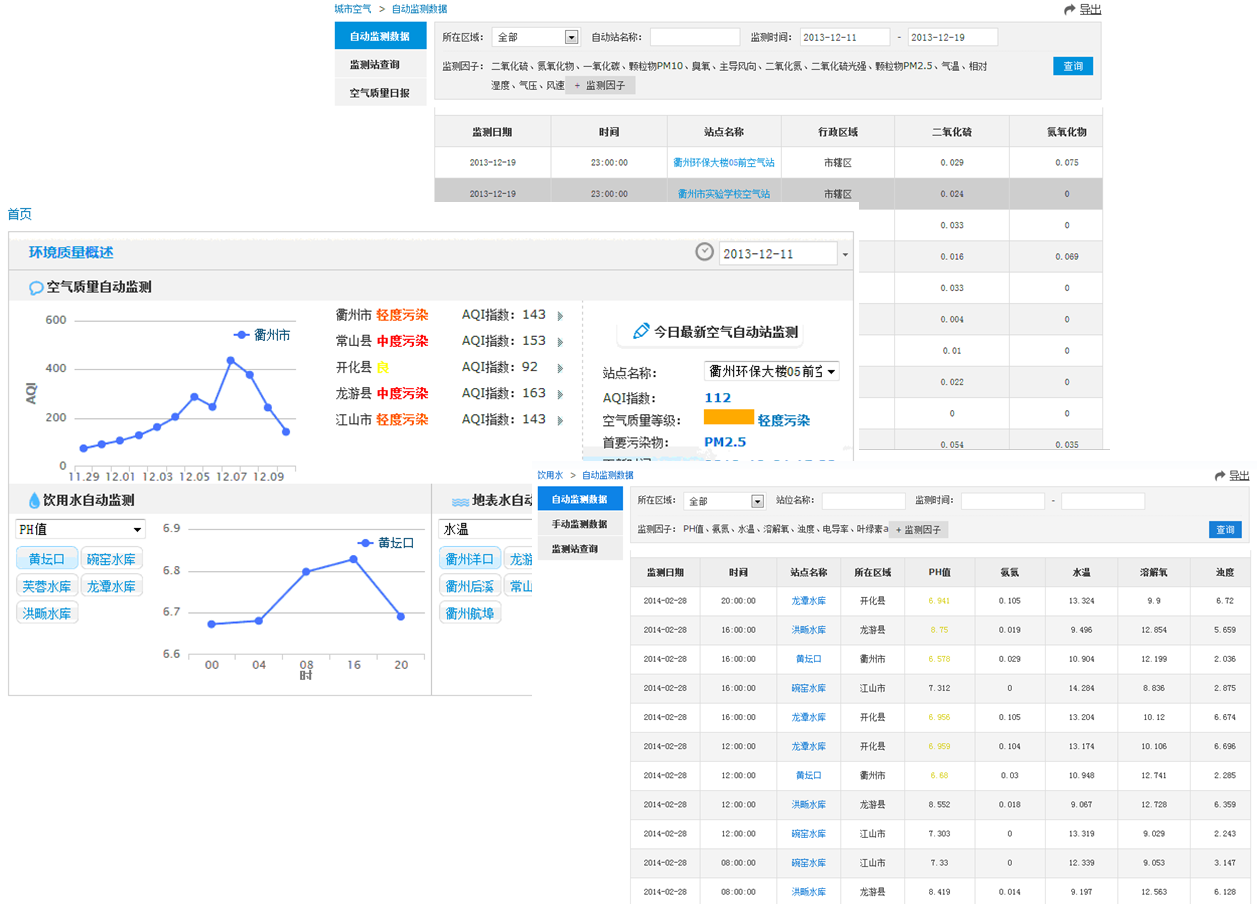This screenshot has width=1258, height=905.
Task: Click the arrow icon next to 衢州市 AQI 143
Action: 560,316
